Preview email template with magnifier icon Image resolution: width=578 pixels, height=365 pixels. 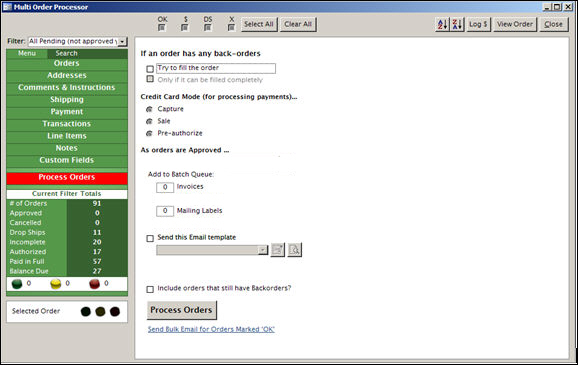pos(295,250)
